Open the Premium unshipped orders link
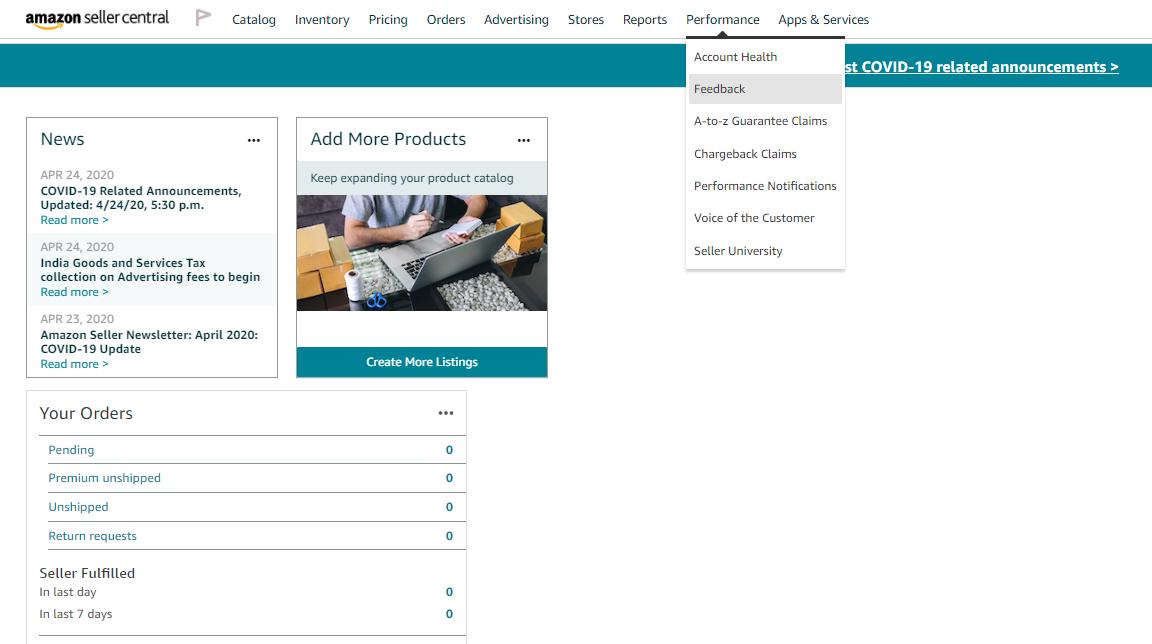This screenshot has width=1152, height=644. (104, 478)
